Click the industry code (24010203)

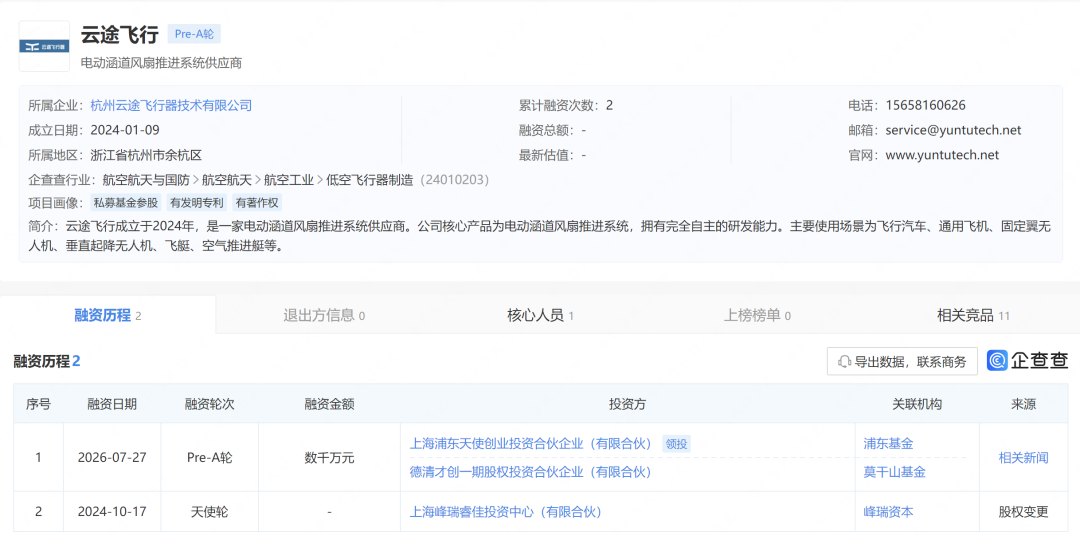pyautogui.click(x=455, y=180)
